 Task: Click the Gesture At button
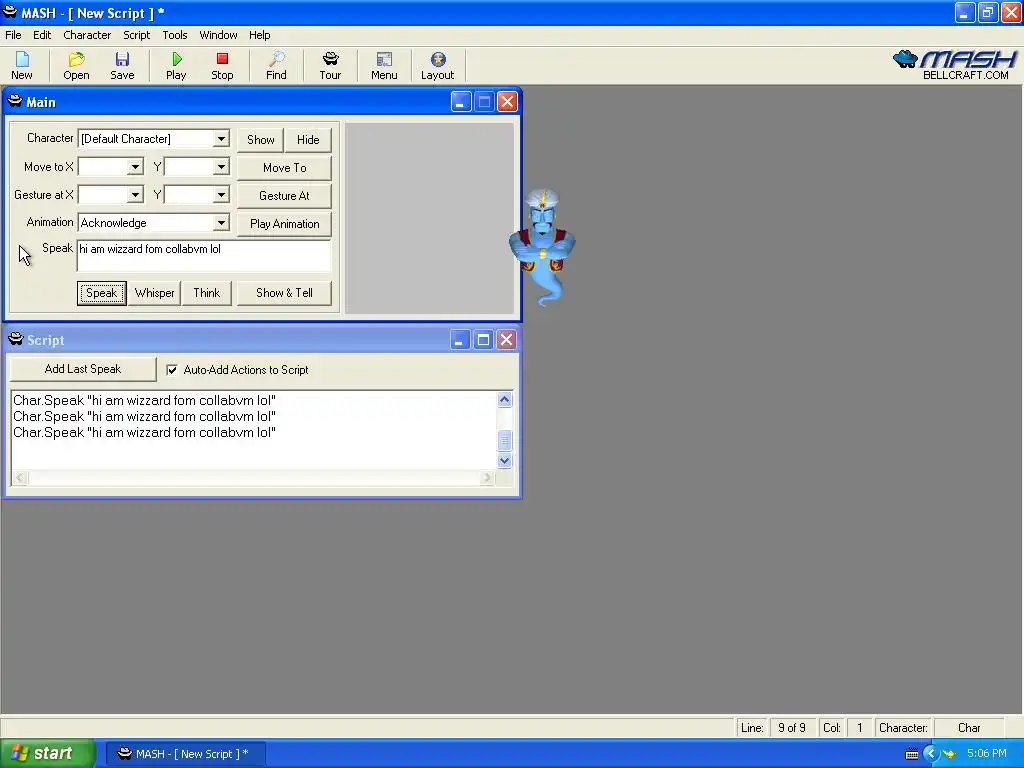pyautogui.click(x=284, y=196)
